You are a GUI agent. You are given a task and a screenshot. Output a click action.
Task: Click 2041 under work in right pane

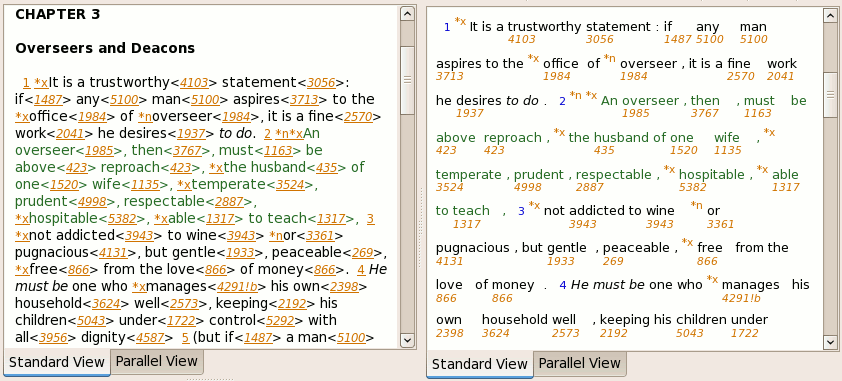pyautogui.click(x=780, y=76)
